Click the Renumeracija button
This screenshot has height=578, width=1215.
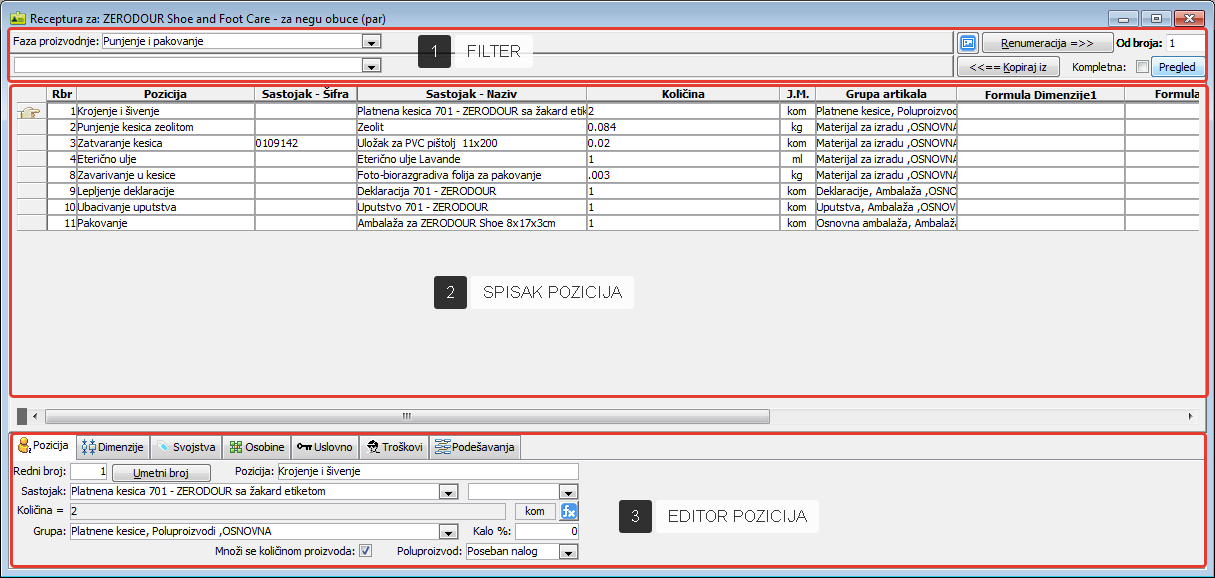(1046, 43)
